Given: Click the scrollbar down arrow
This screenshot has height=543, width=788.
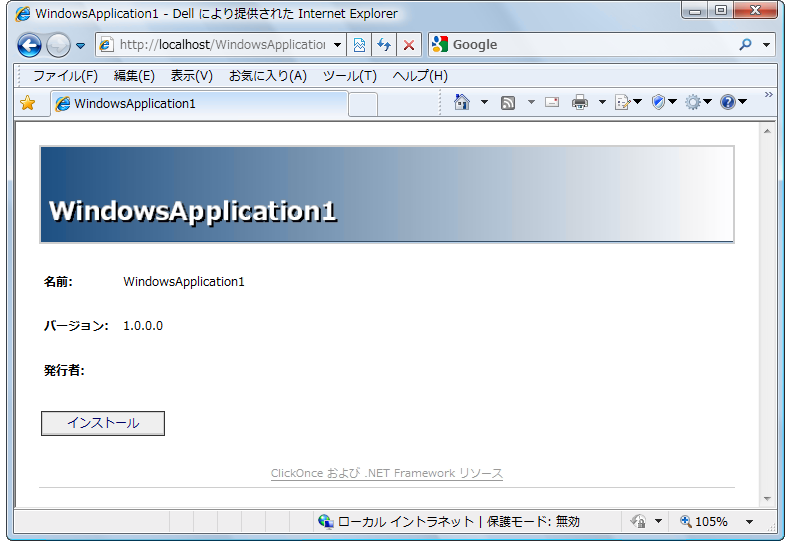Looking at the screenshot, I should [767, 499].
